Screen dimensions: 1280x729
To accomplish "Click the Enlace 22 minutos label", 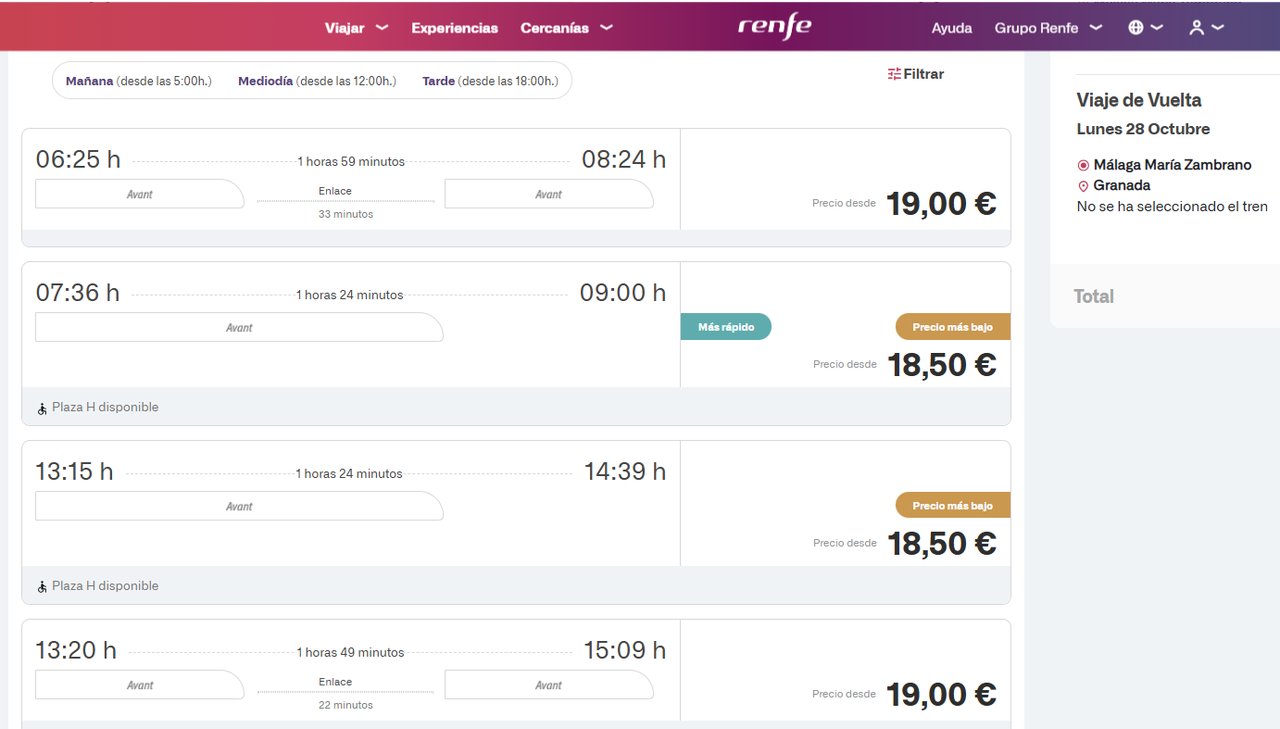I will click(346, 693).
